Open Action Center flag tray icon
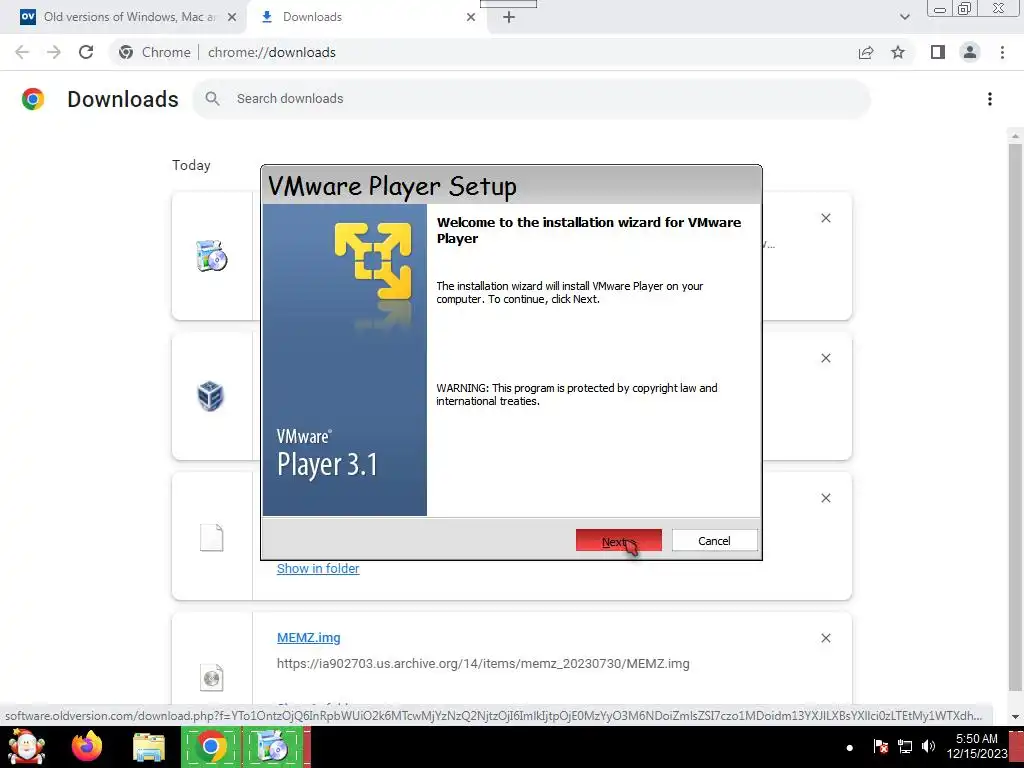This screenshot has height=768, width=1024. tap(880, 746)
